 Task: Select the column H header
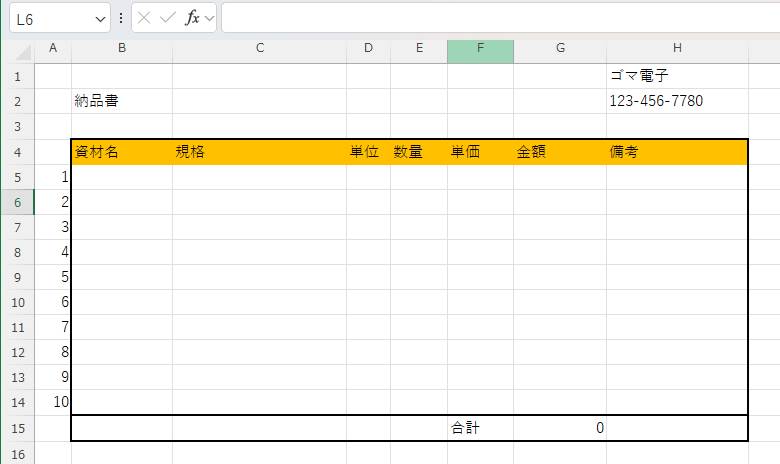coord(677,48)
